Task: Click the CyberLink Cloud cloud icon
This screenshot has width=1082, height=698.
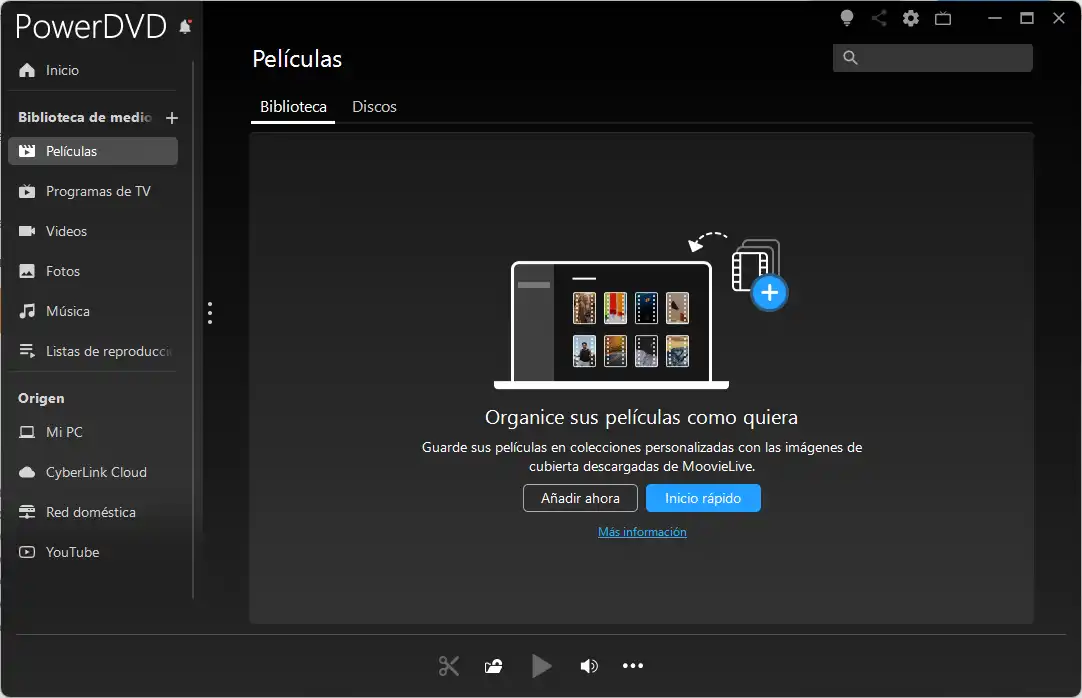Action: click(27, 472)
